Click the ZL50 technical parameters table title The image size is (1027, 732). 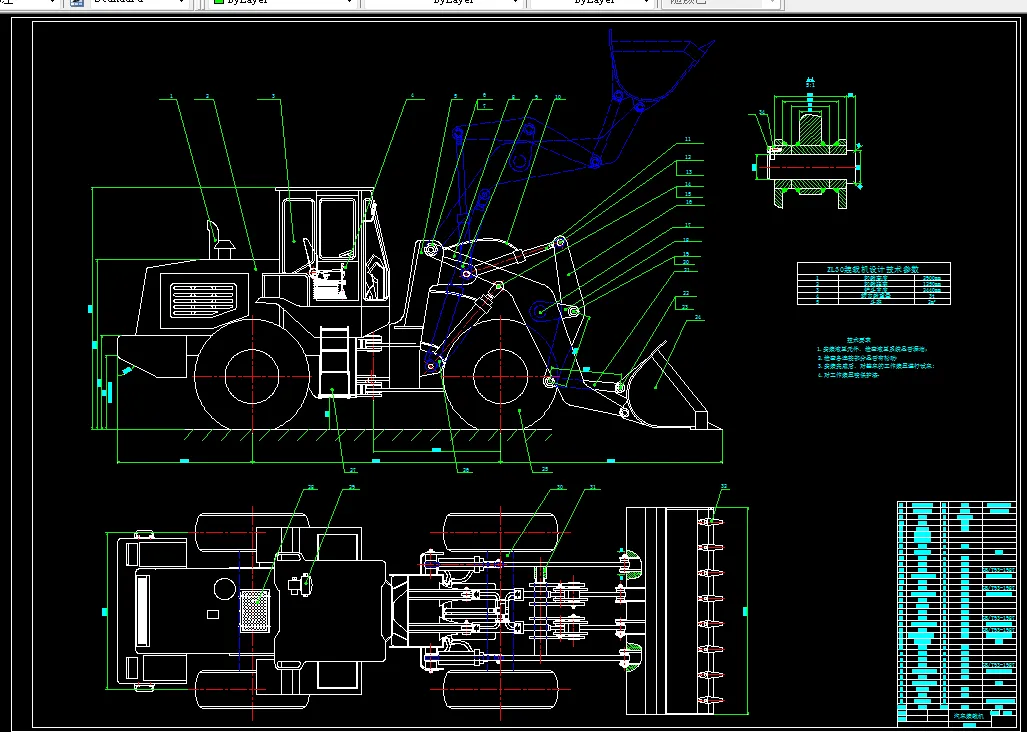coord(871,268)
